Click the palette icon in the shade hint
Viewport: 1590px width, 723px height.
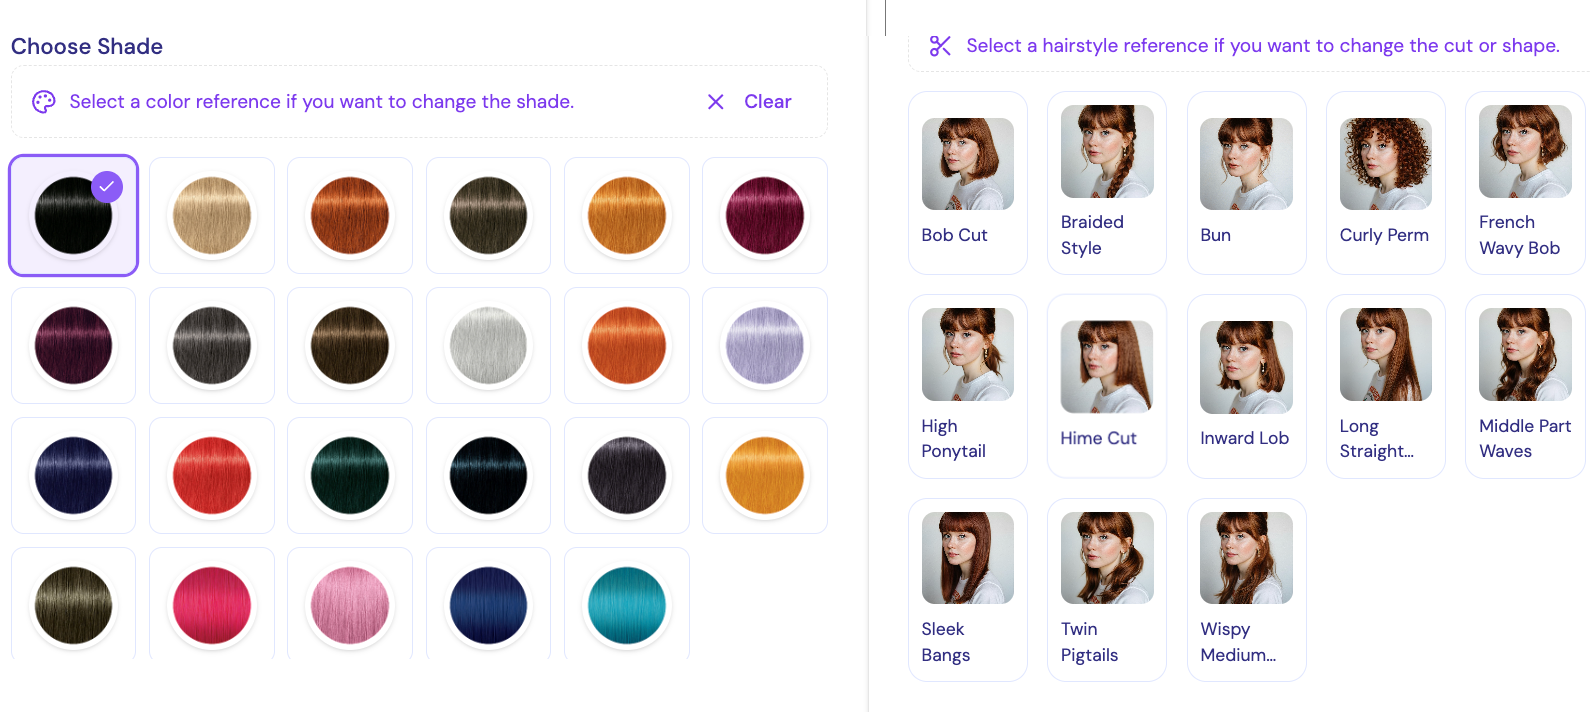click(43, 102)
